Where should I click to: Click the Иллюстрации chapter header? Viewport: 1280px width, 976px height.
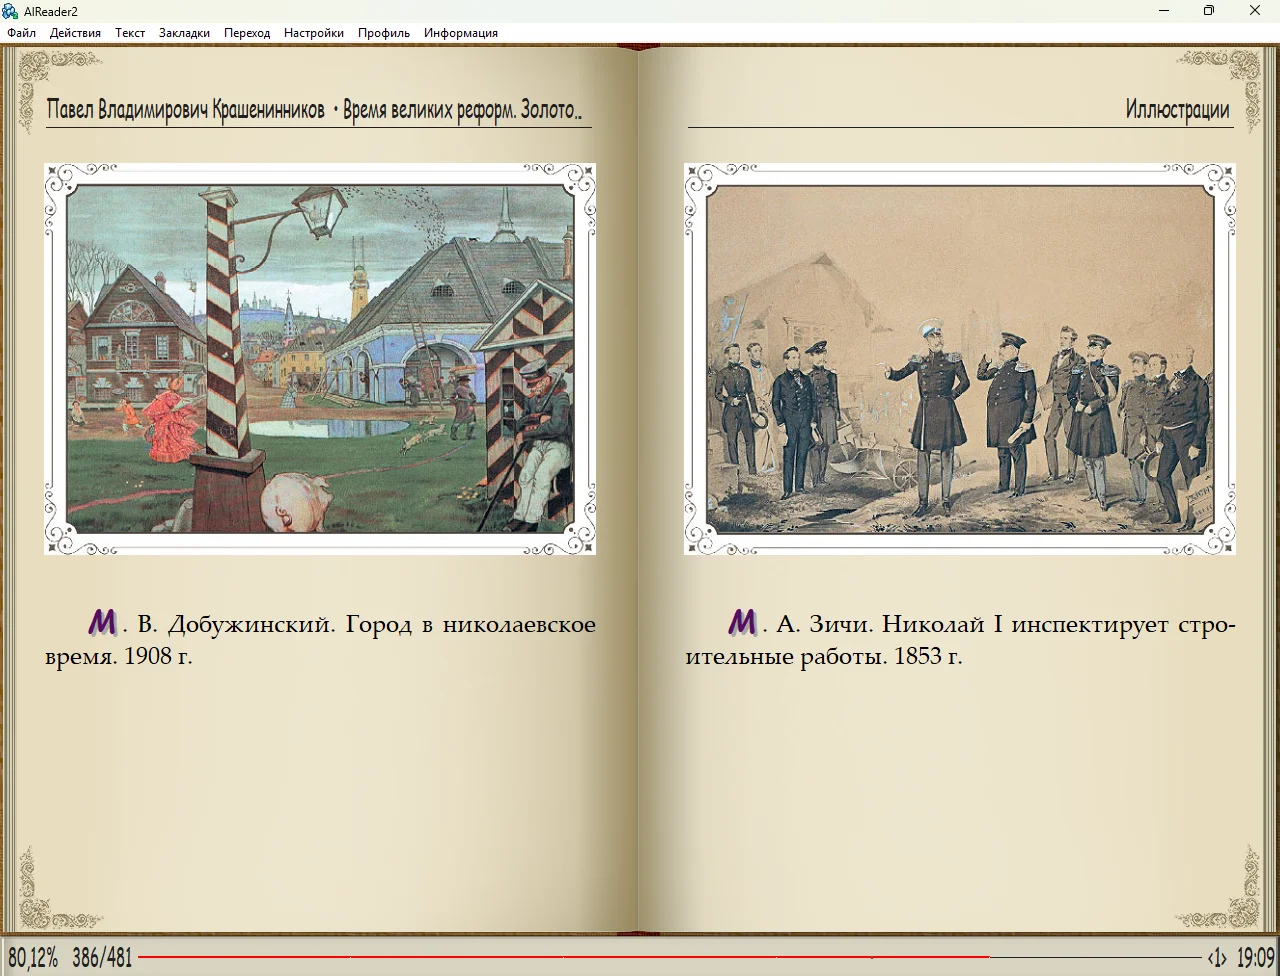1178,109
